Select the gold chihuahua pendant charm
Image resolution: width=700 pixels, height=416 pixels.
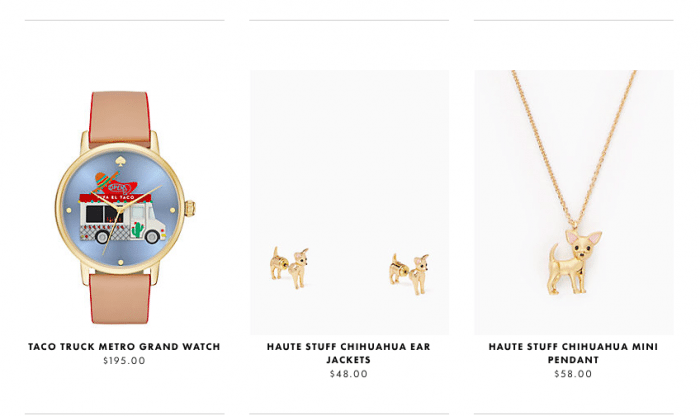pyautogui.click(x=574, y=262)
